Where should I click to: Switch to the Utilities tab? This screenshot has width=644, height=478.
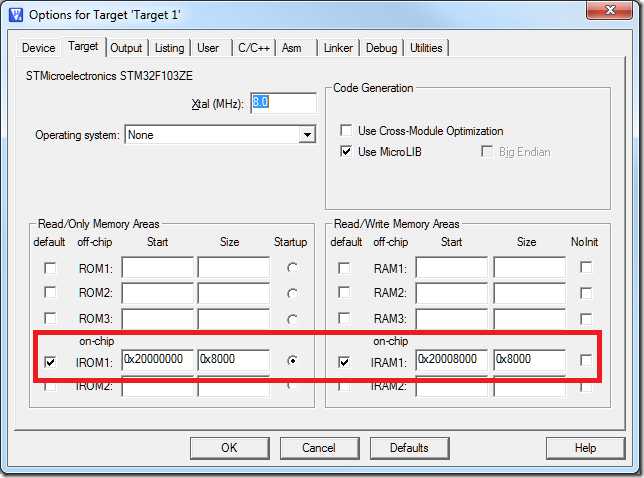pyautogui.click(x=426, y=48)
